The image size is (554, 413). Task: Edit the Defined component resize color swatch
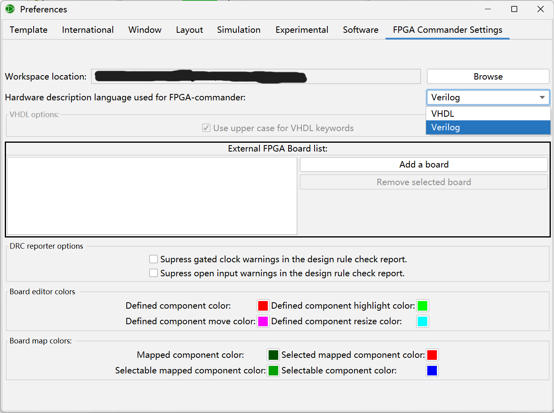pyautogui.click(x=422, y=321)
